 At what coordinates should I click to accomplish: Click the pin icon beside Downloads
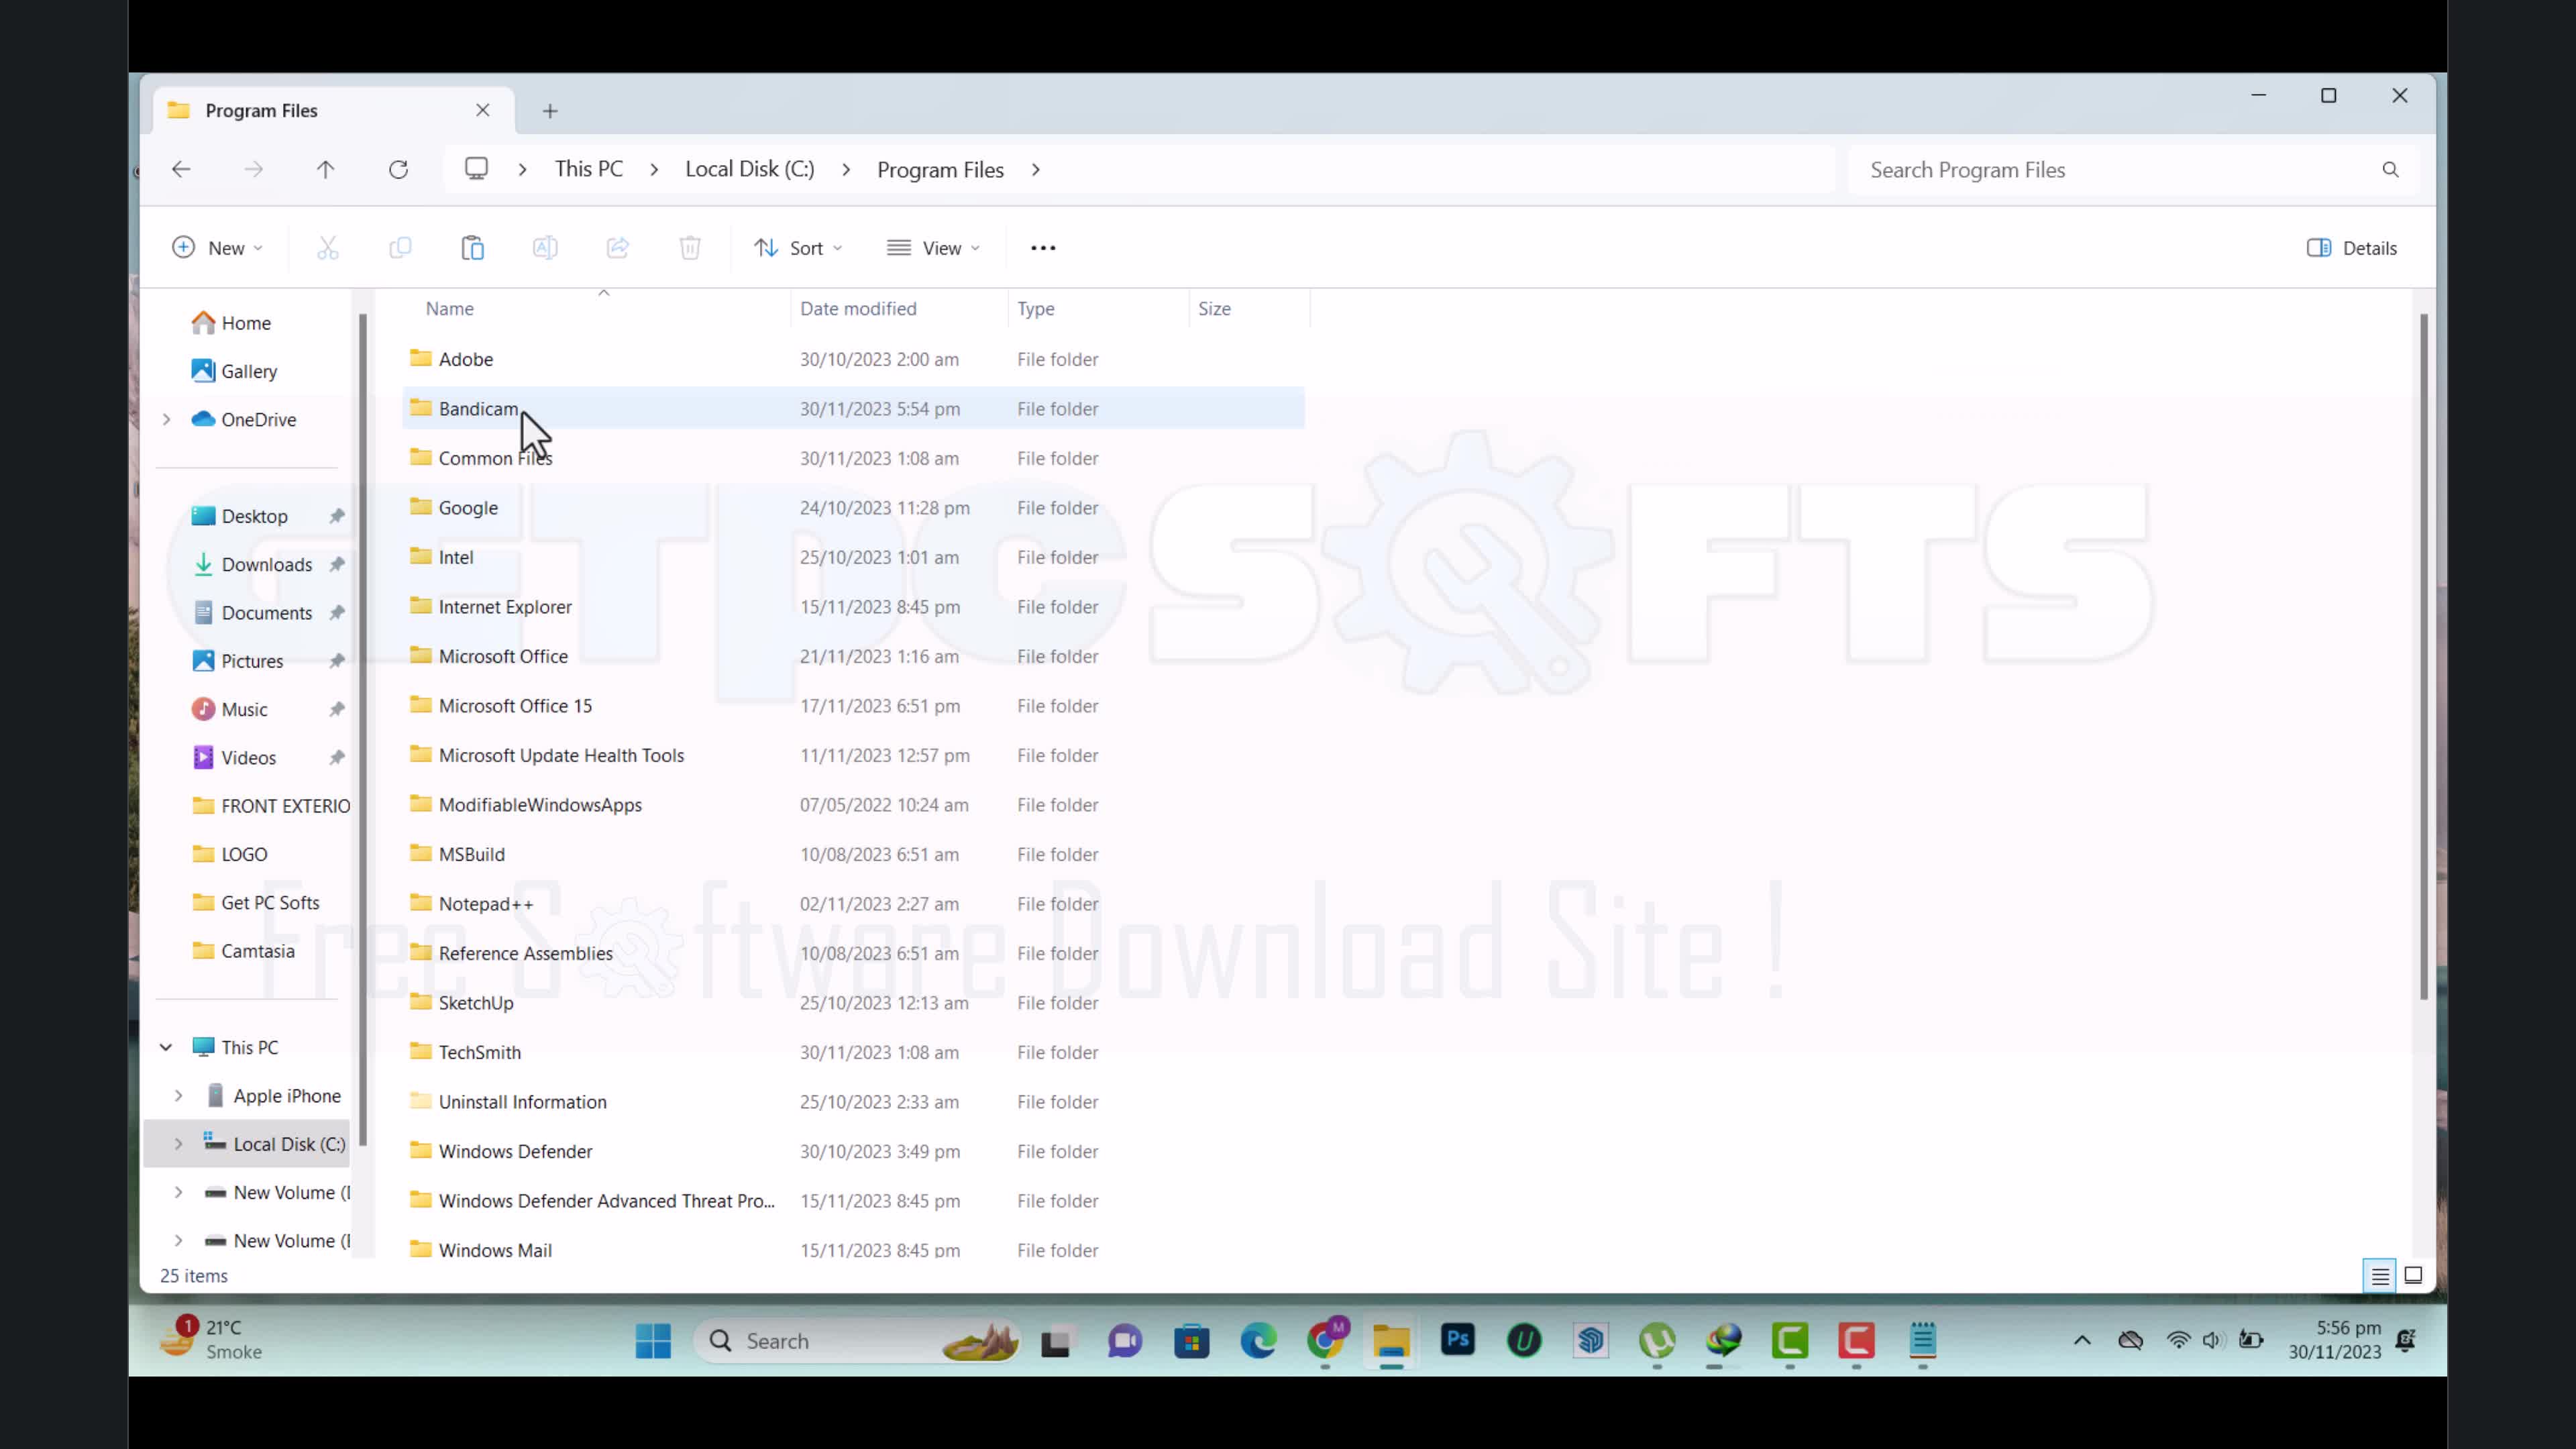coord(337,564)
